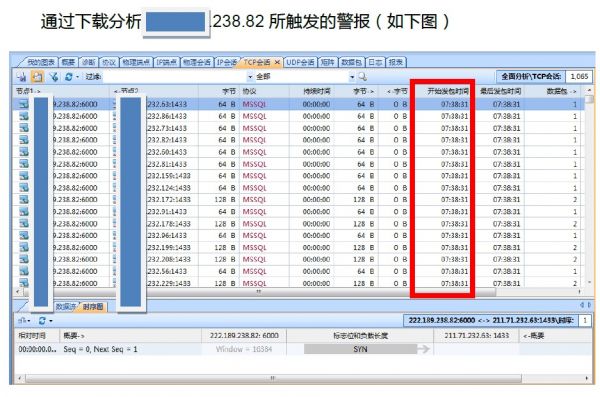Open the 物理端点 tab
The image size is (600, 397).
[x=136, y=62]
